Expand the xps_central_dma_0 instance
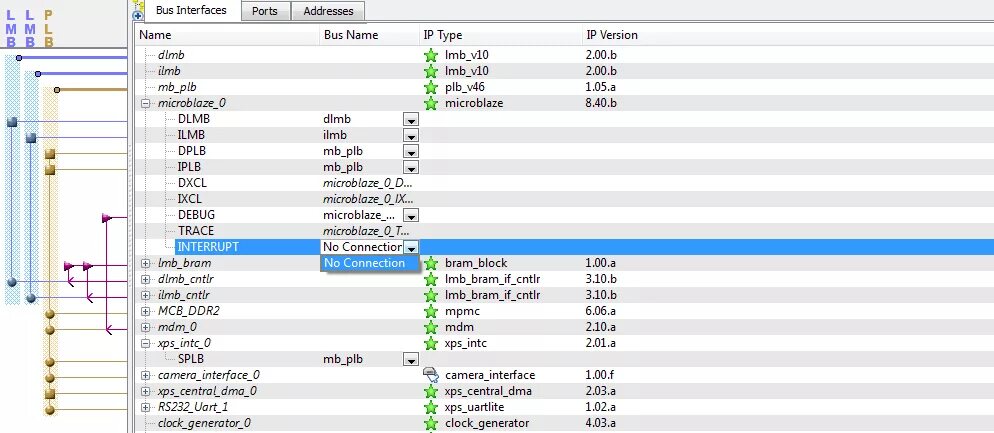994x433 pixels. point(145,391)
